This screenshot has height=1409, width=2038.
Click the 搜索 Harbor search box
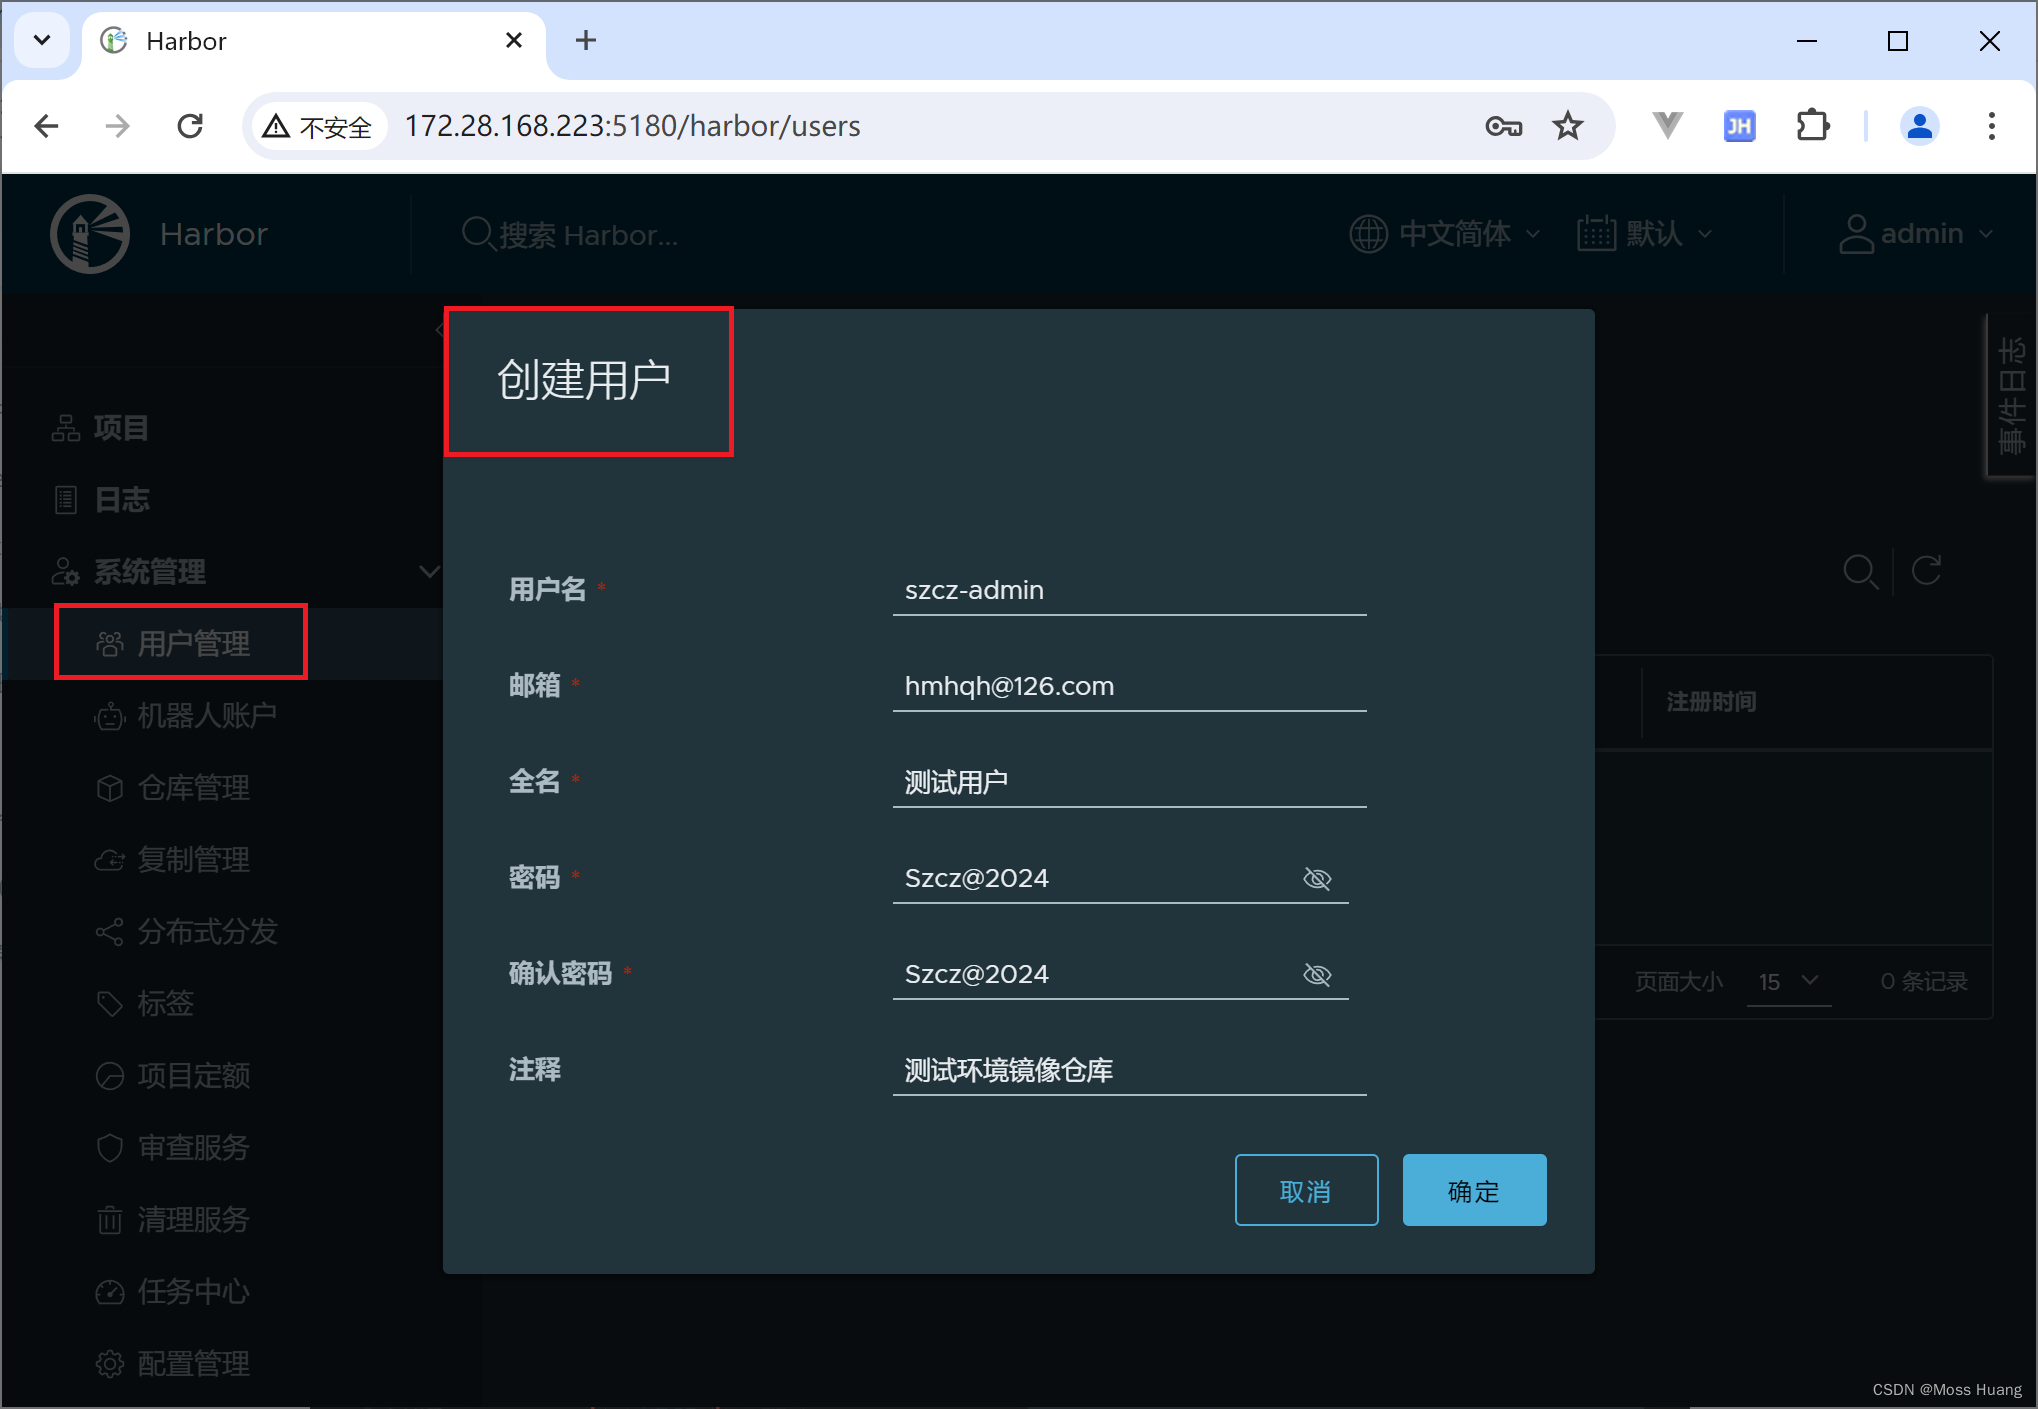(588, 235)
